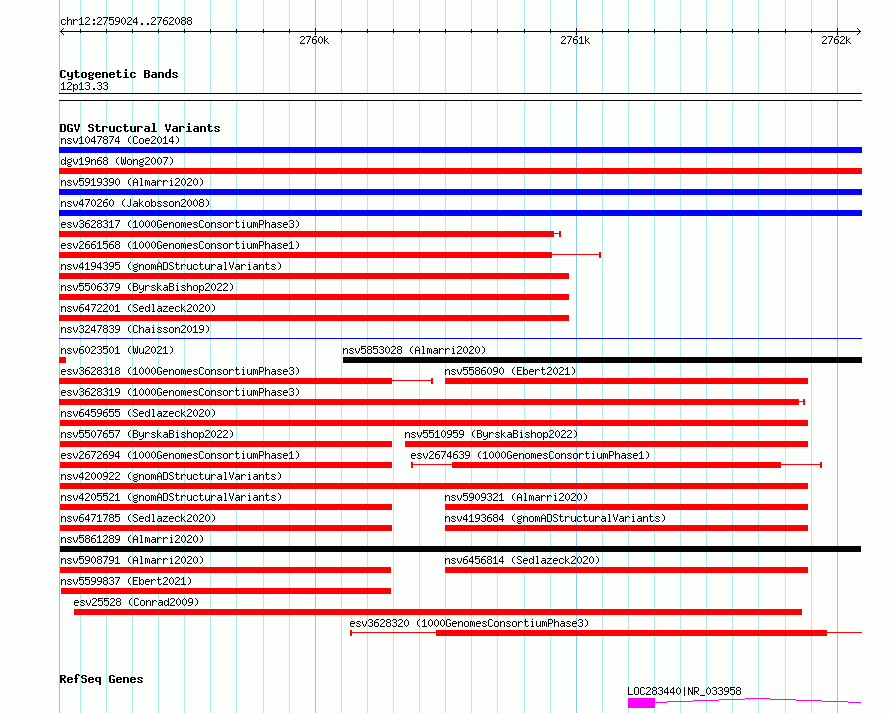Open nsv5586090 (Ebert2021) variant

pos(510,371)
